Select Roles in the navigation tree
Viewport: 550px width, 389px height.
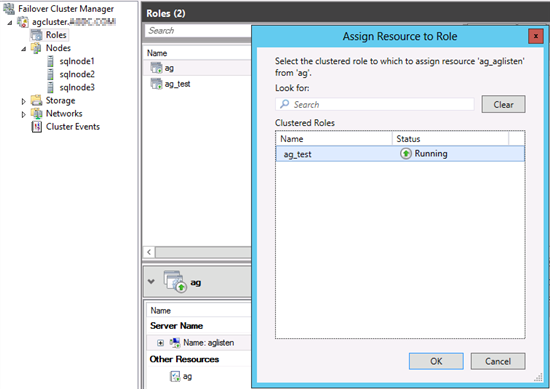pos(56,35)
